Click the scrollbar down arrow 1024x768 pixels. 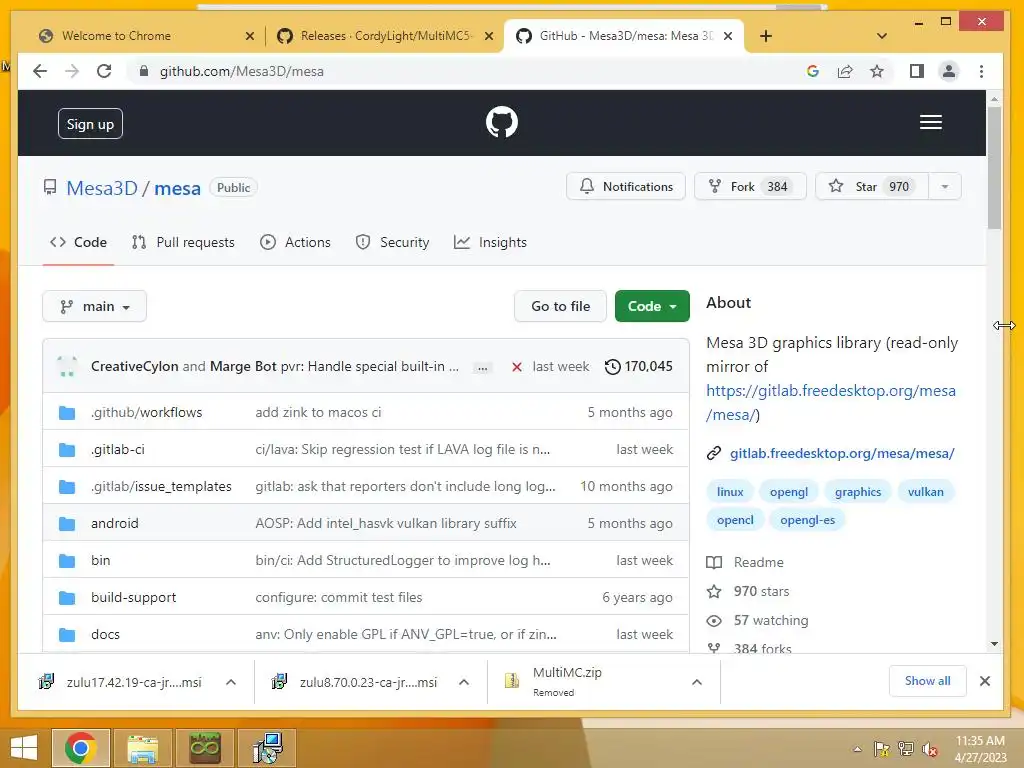994,644
